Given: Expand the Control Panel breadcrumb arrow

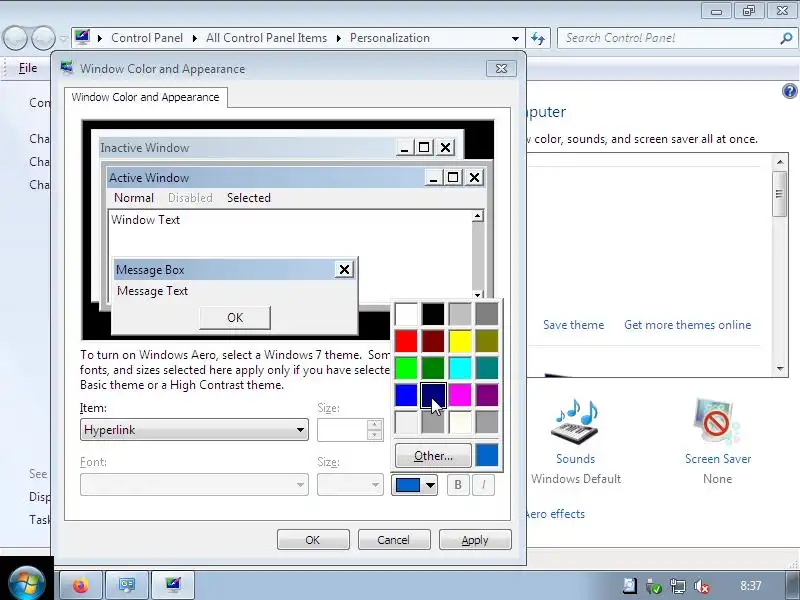Looking at the screenshot, I should click(194, 38).
